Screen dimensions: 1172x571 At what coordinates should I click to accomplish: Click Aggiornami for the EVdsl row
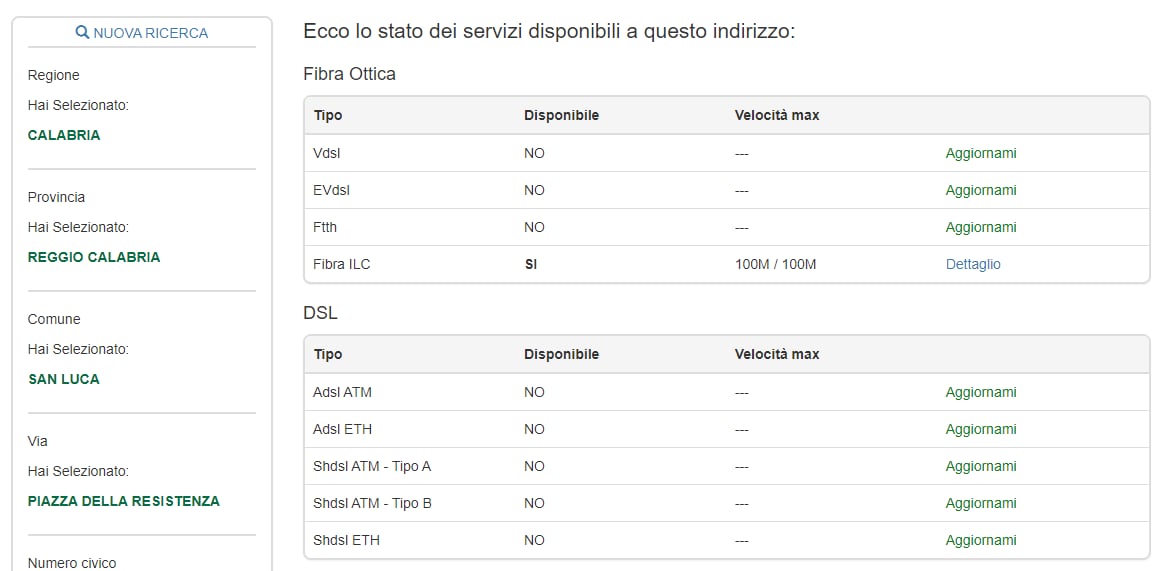(980, 190)
